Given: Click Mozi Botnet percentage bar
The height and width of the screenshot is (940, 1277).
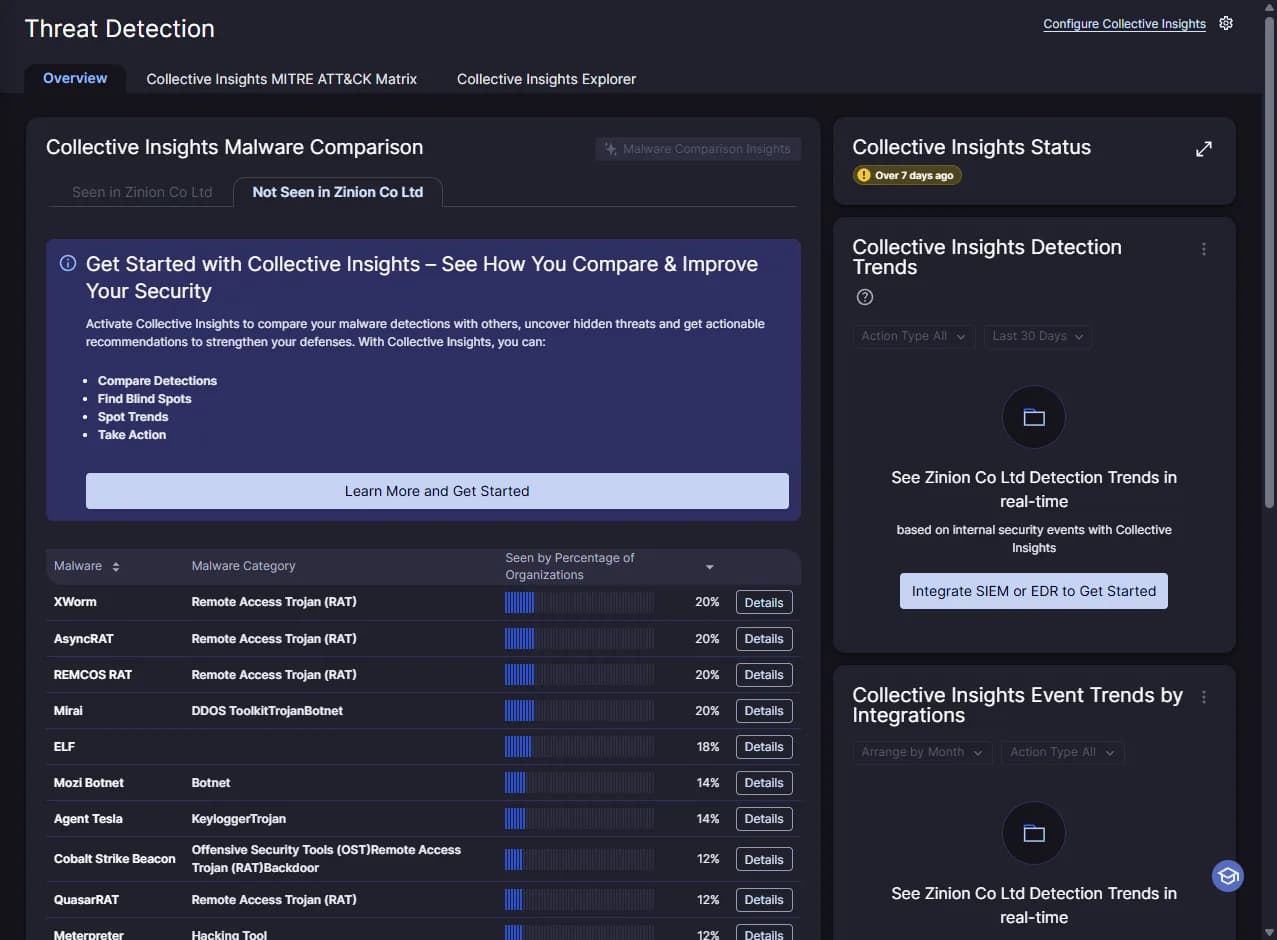Looking at the screenshot, I should (x=580, y=782).
